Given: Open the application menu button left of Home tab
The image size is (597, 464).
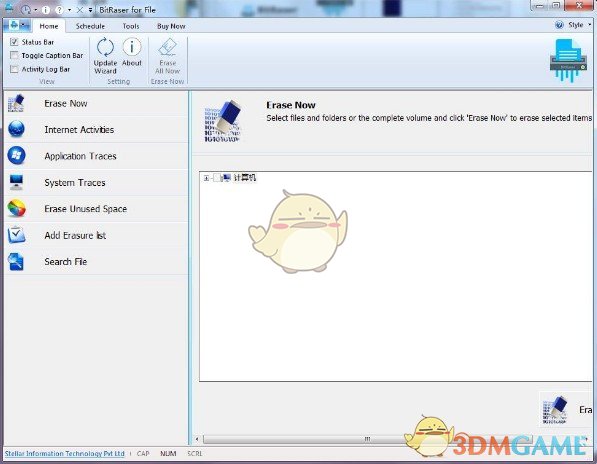Looking at the screenshot, I should (x=17, y=26).
